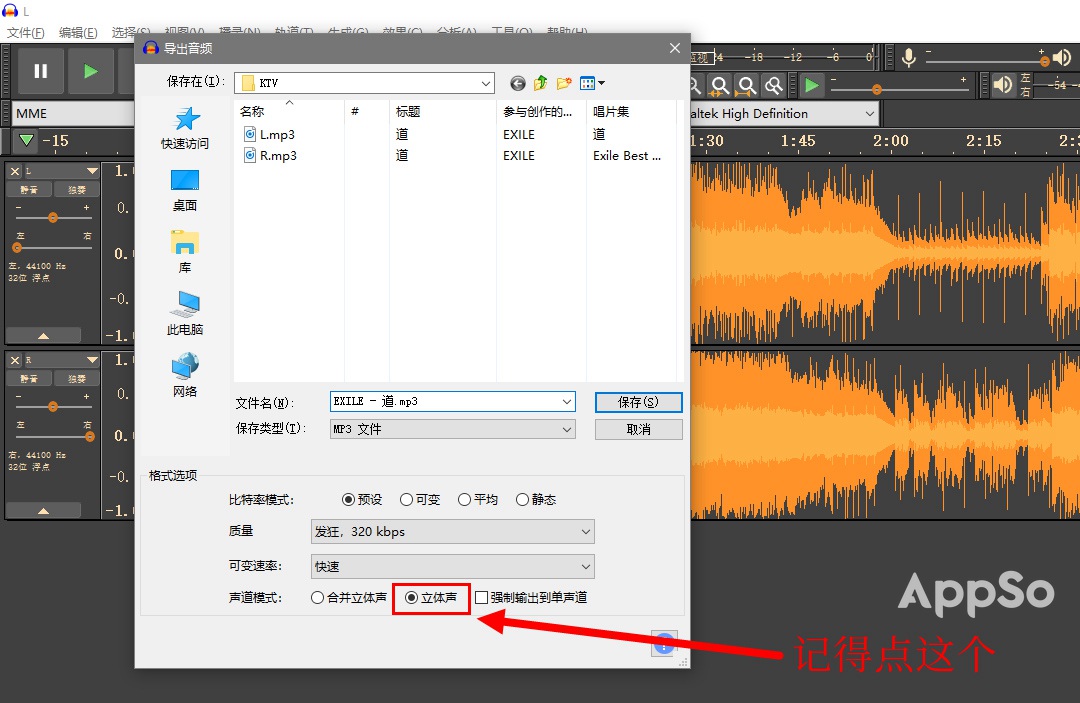This screenshot has height=703, width=1080.
Task: Click the 保存(S) button
Action: 638,402
